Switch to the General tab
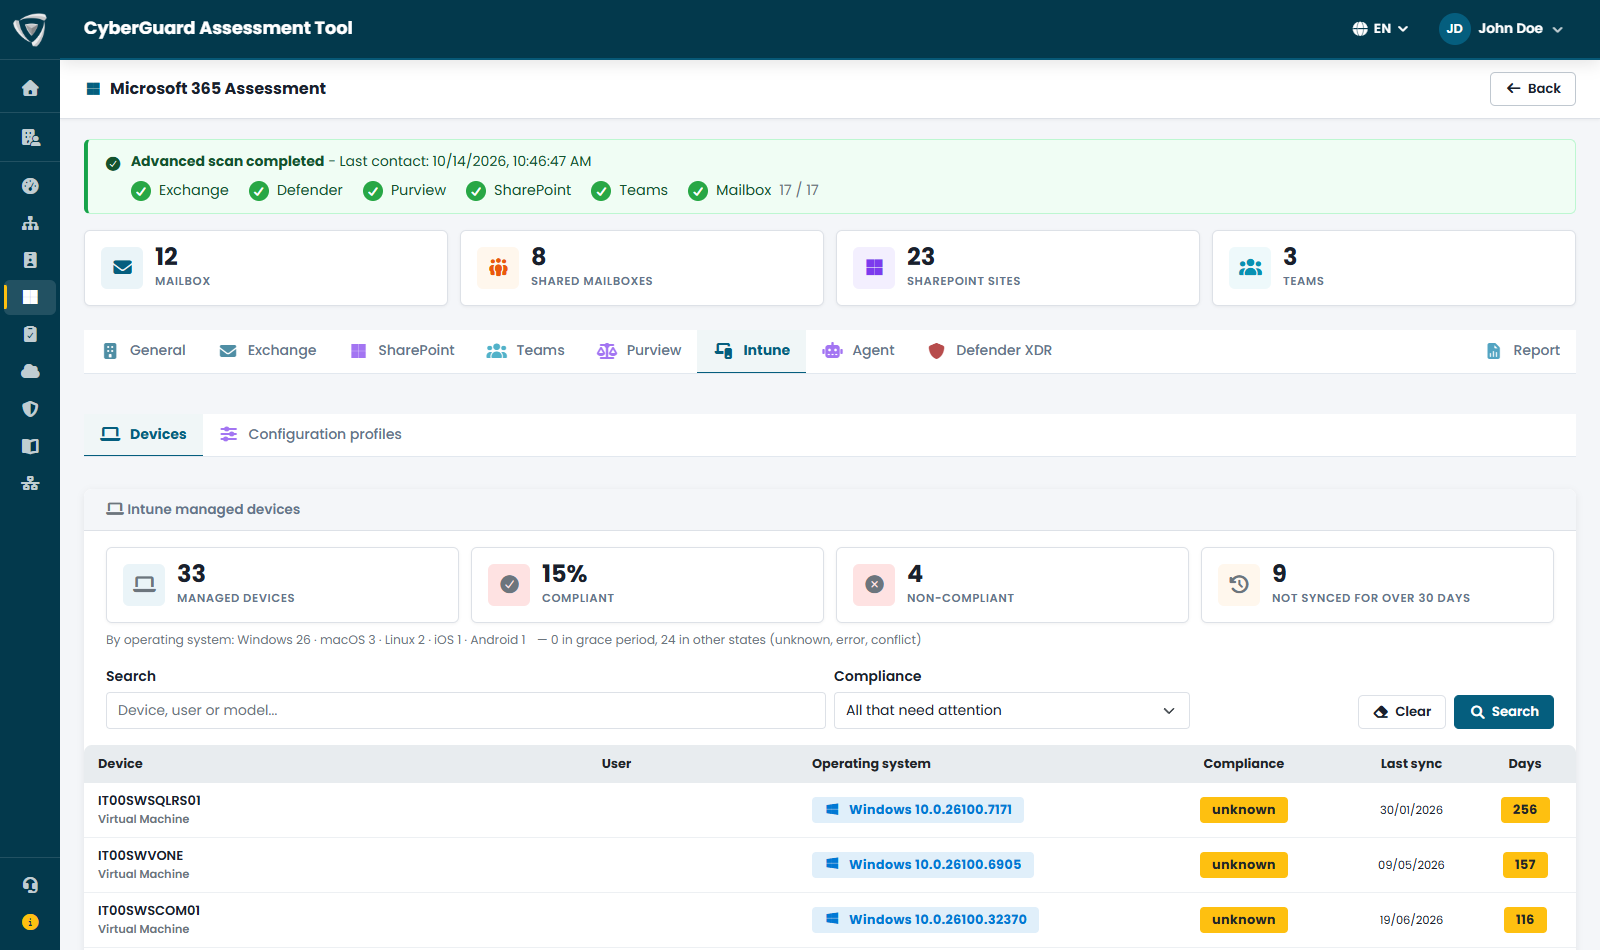 click(144, 351)
